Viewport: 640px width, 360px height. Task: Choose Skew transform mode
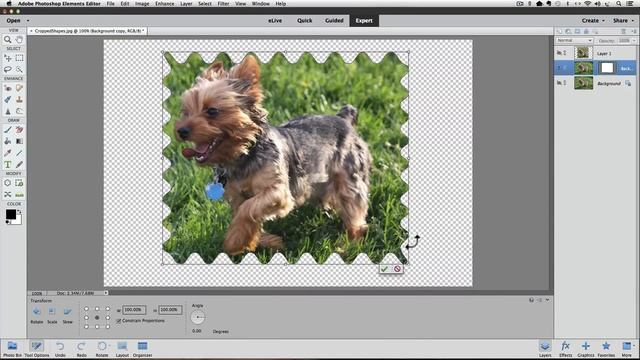(67, 315)
